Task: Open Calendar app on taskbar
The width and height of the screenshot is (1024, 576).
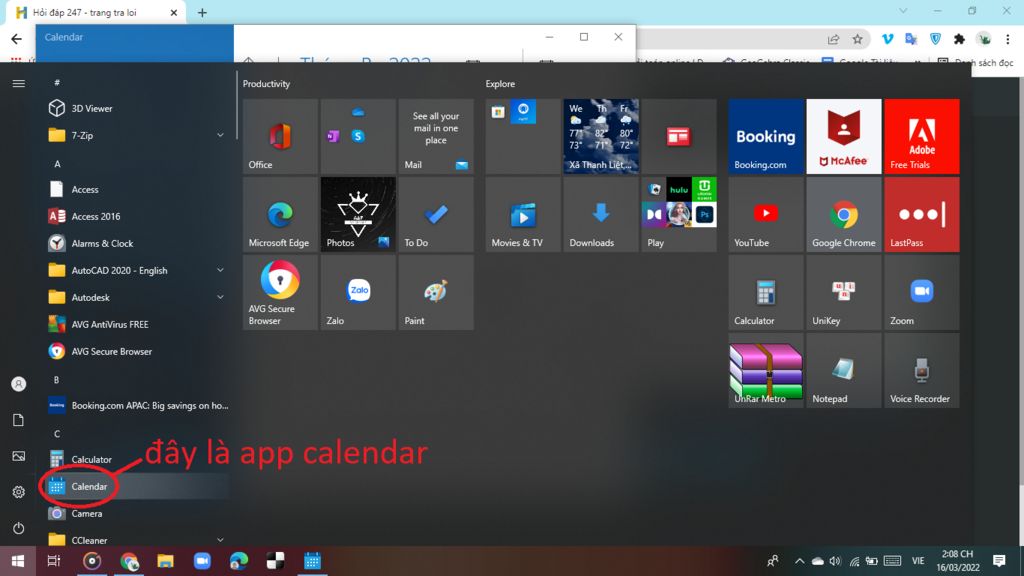Action: coord(312,561)
